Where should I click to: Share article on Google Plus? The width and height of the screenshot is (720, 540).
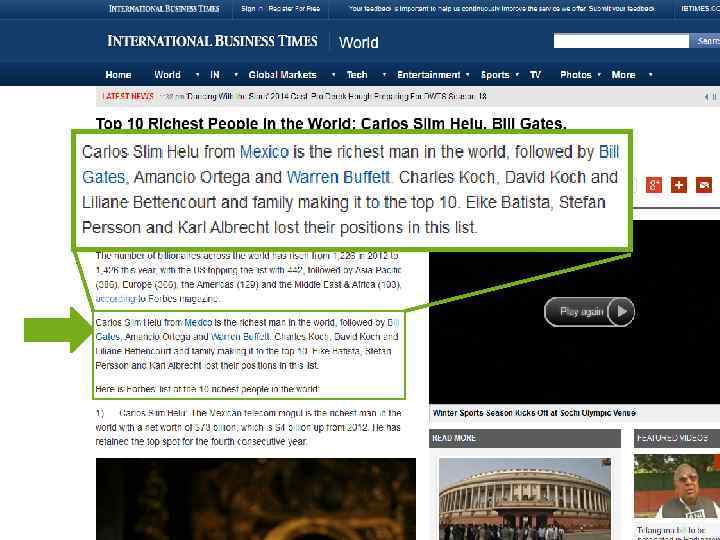(x=654, y=185)
